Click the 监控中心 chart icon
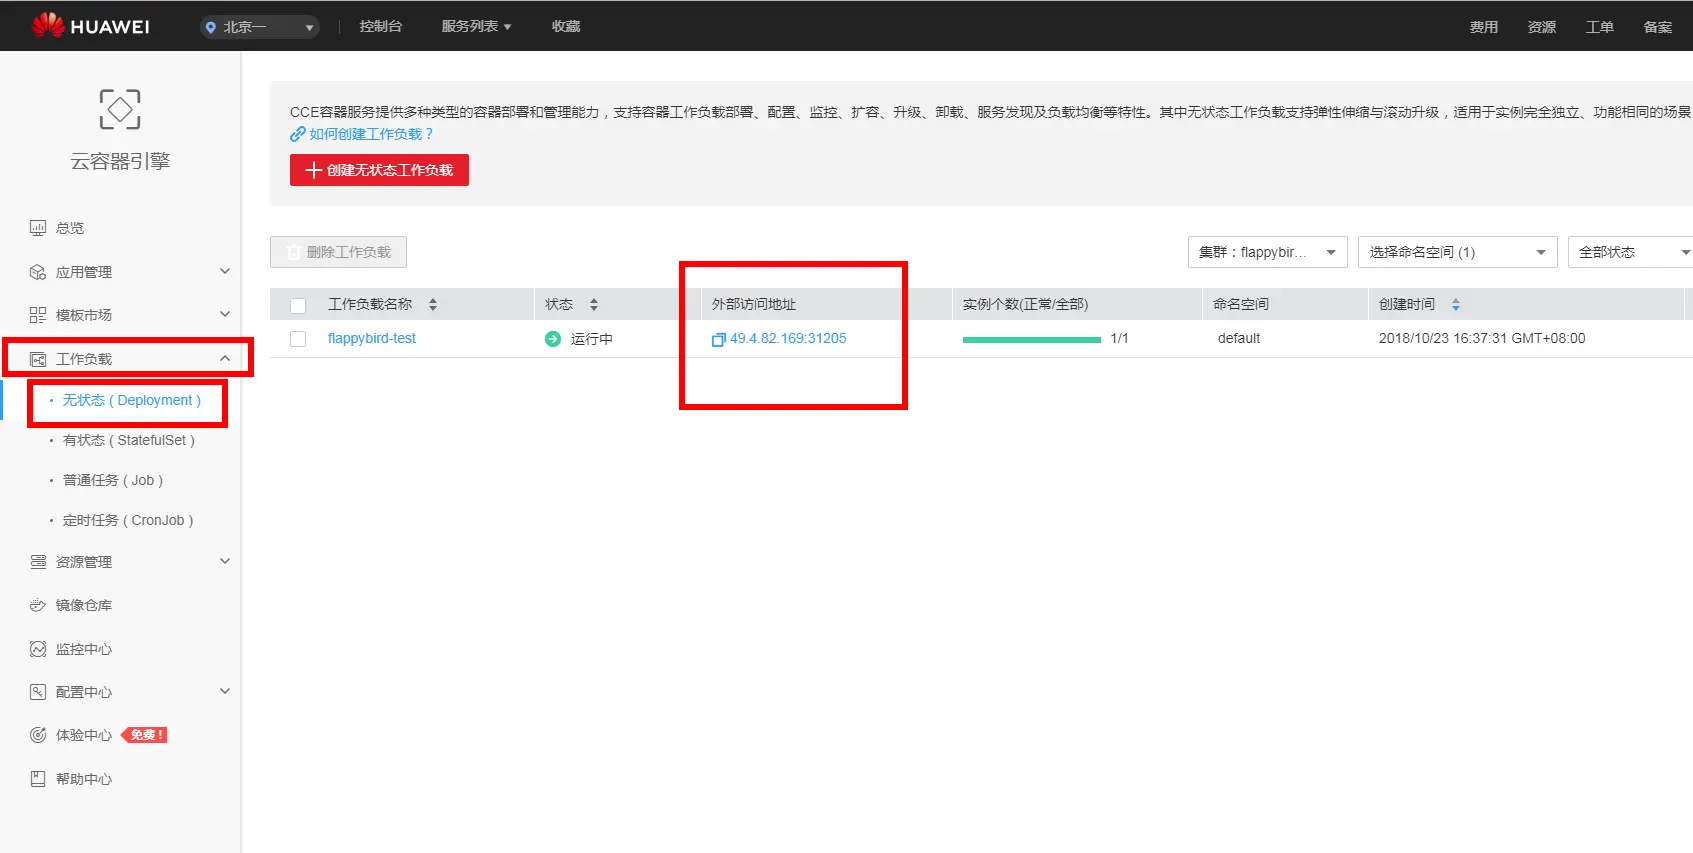The image size is (1693, 853). [38, 649]
